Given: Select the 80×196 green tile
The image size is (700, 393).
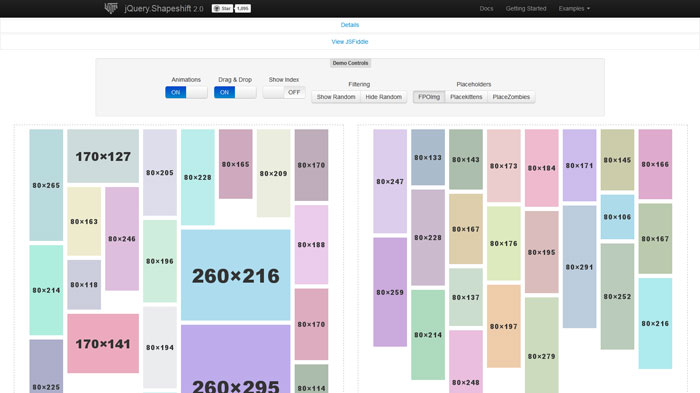Looking at the screenshot, I should pyautogui.click(x=160, y=261).
